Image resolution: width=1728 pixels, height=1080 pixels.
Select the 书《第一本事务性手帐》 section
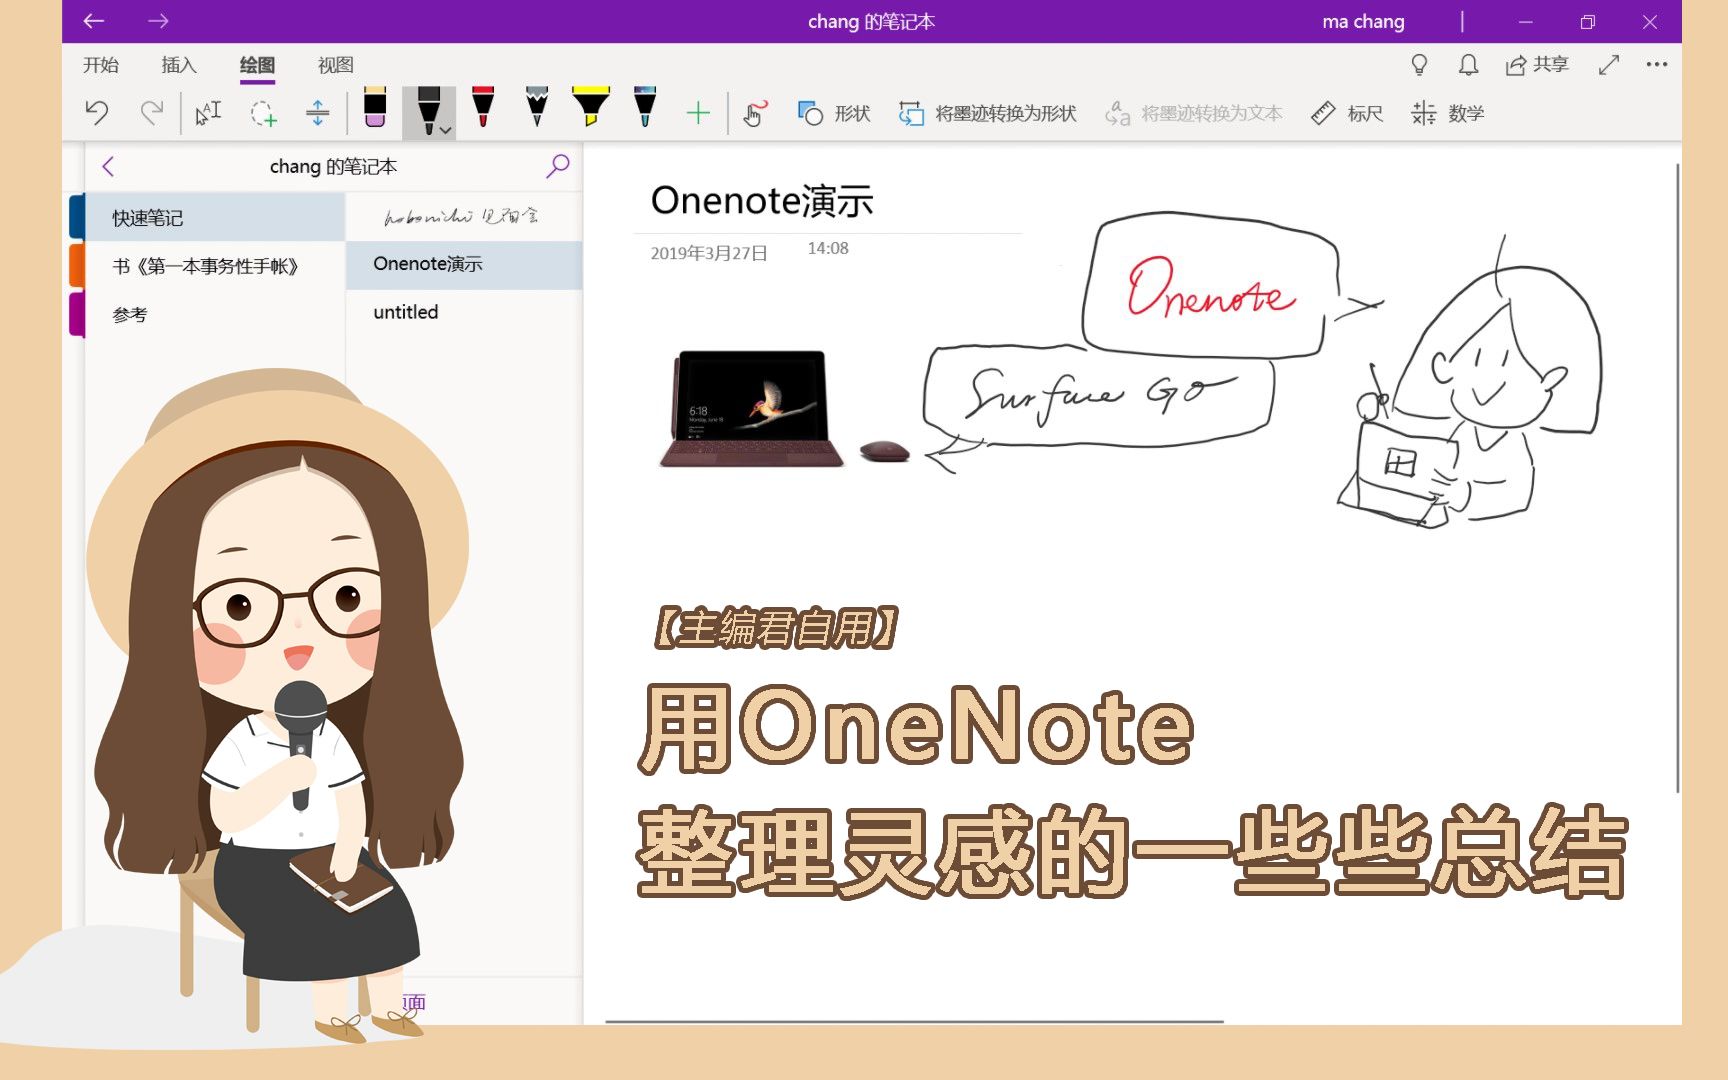(x=215, y=266)
